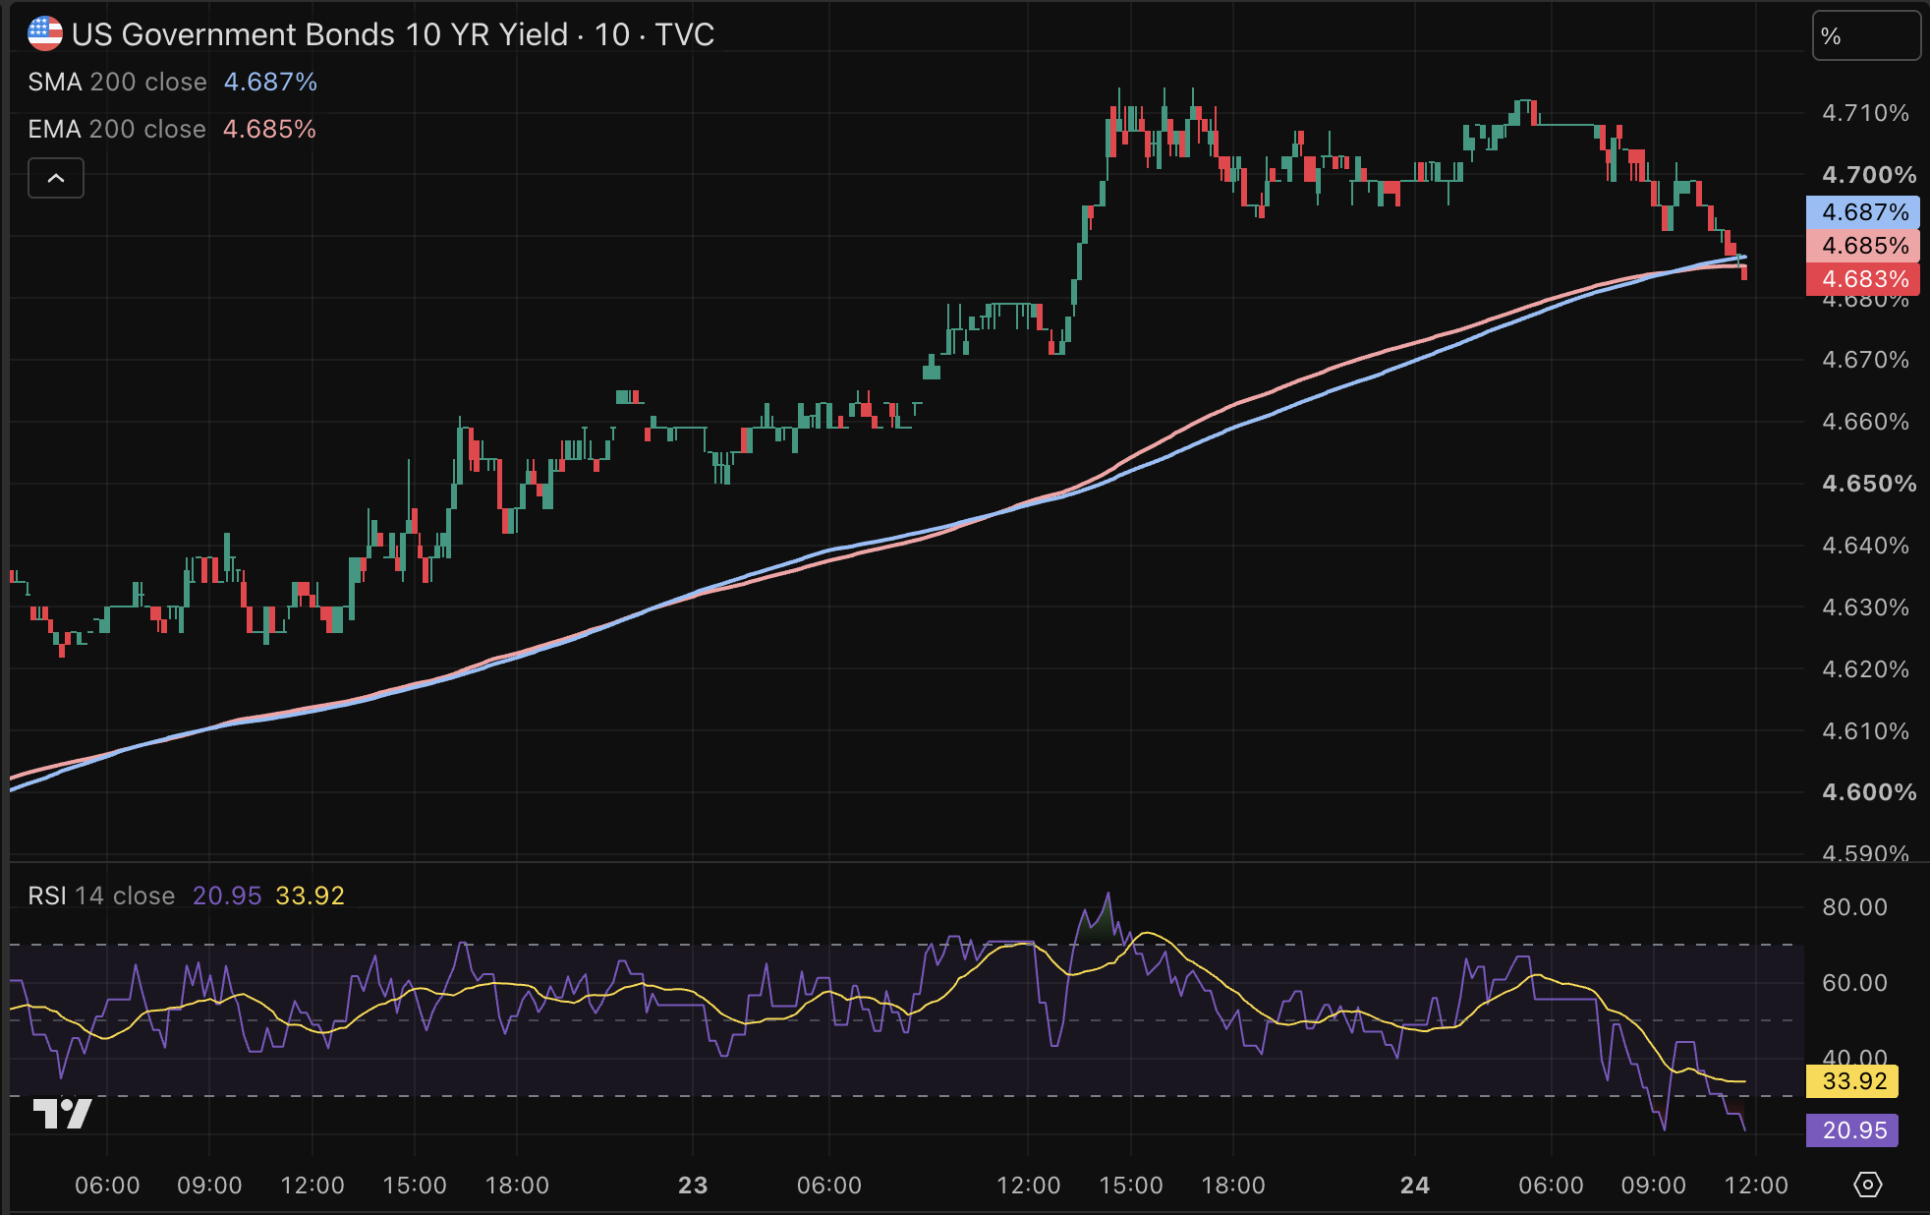This screenshot has width=1930, height=1215.
Task: Click the SMA value 4.687% in legend
Action: [x=270, y=82]
